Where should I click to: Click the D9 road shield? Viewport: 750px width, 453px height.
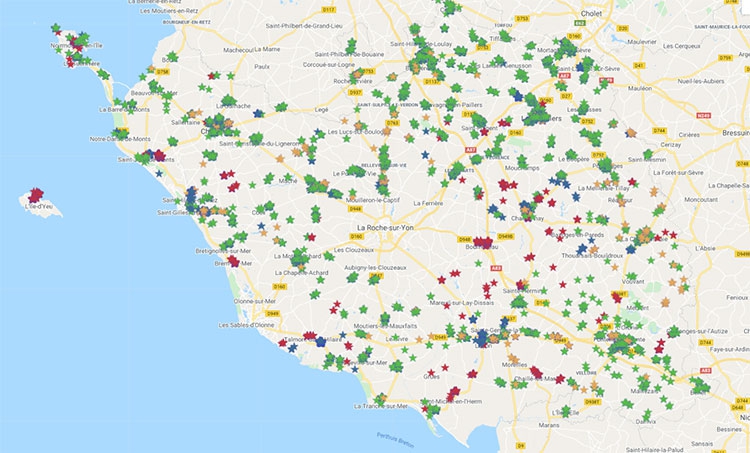click(x=520, y=446)
